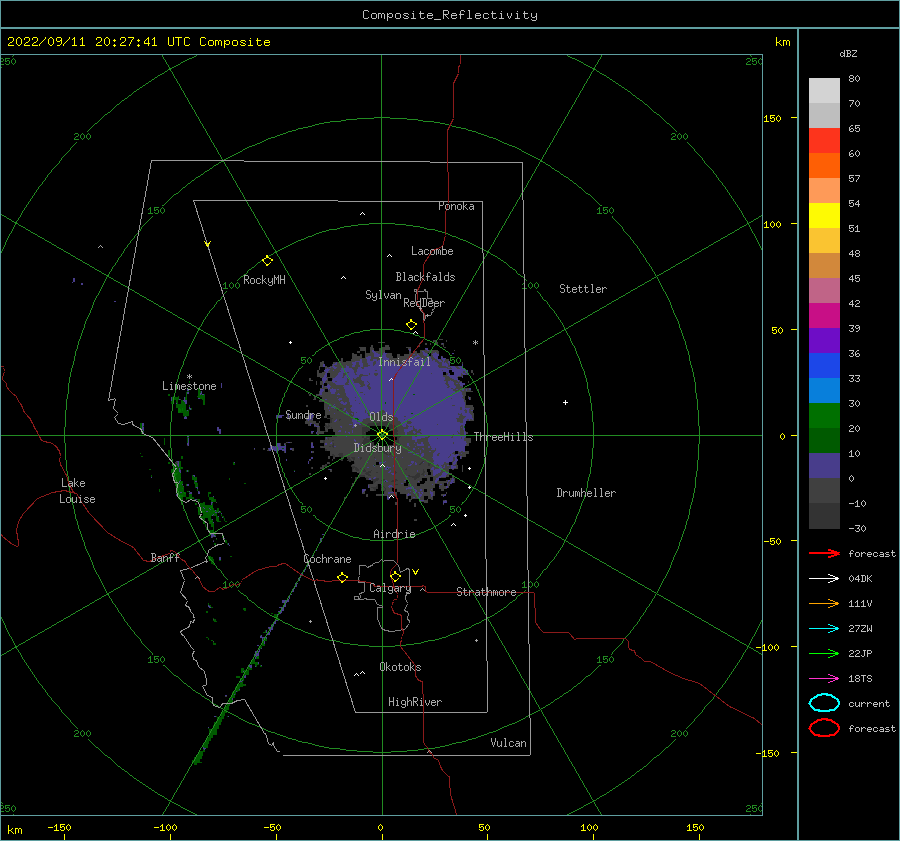Select the slate purple 0-10 dBZ swatch
This screenshot has width=900, height=841.
(x=824, y=466)
